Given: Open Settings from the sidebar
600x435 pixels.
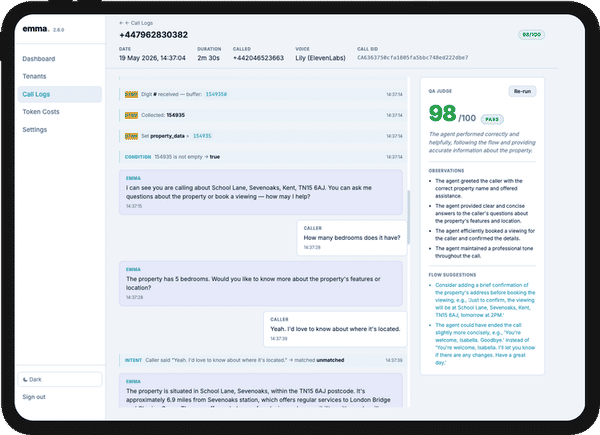Looking at the screenshot, I should (34, 130).
